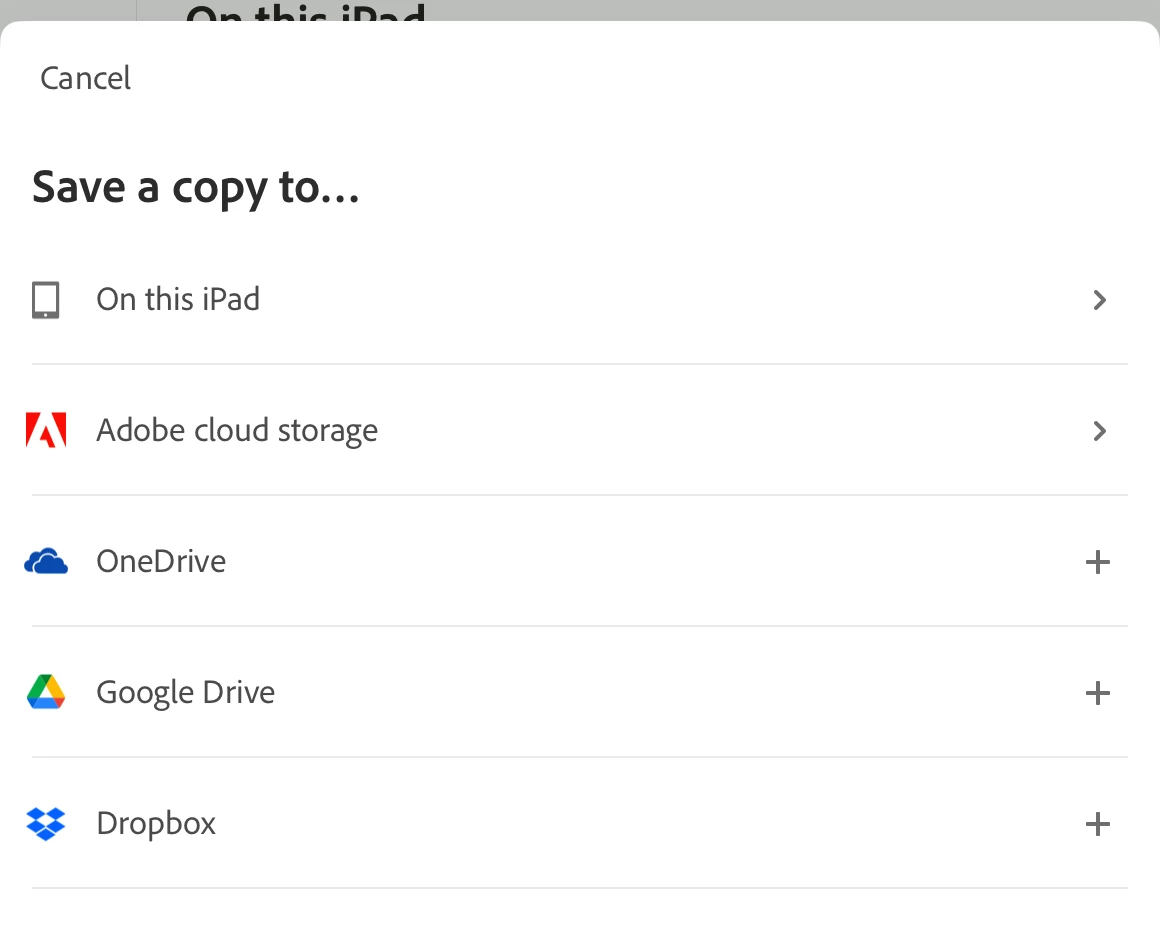
Task: Tap the Google Drive triangle icon
Action: click(46, 692)
